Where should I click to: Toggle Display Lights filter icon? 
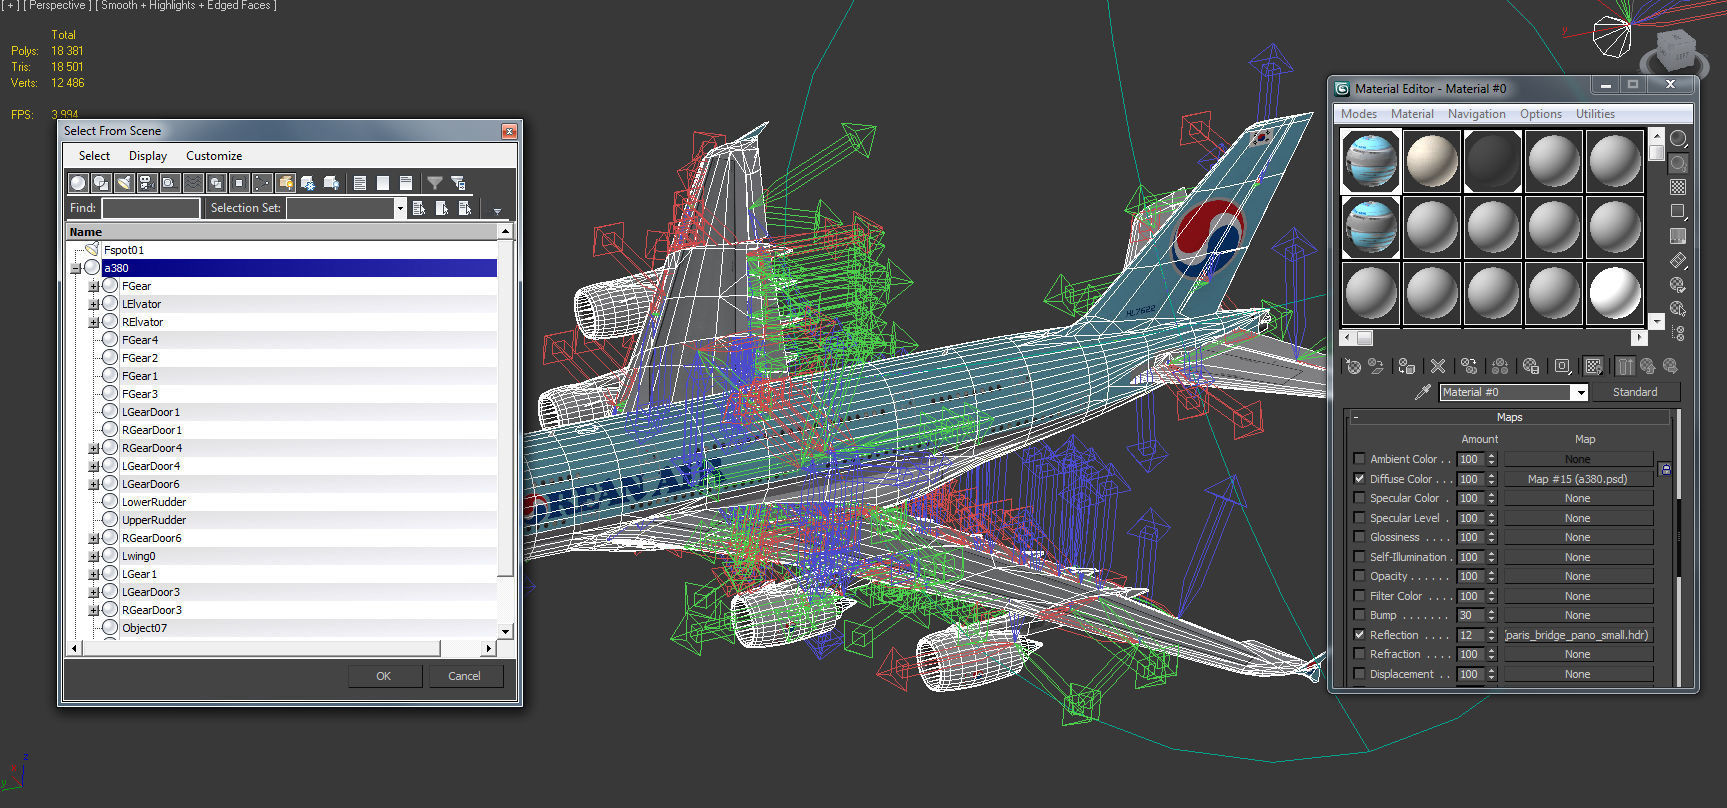[x=124, y=183]
